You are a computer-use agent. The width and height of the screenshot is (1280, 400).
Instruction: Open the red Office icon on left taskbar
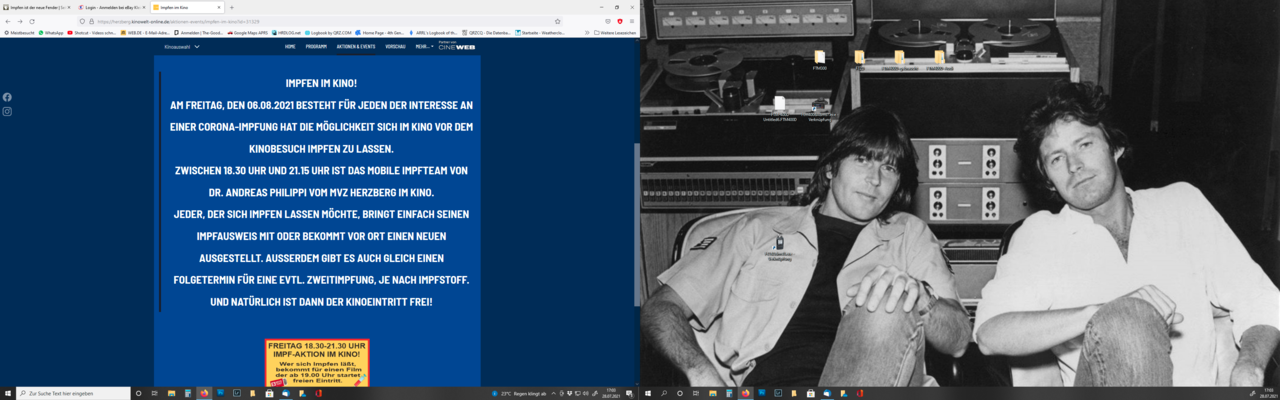[318, 393]
